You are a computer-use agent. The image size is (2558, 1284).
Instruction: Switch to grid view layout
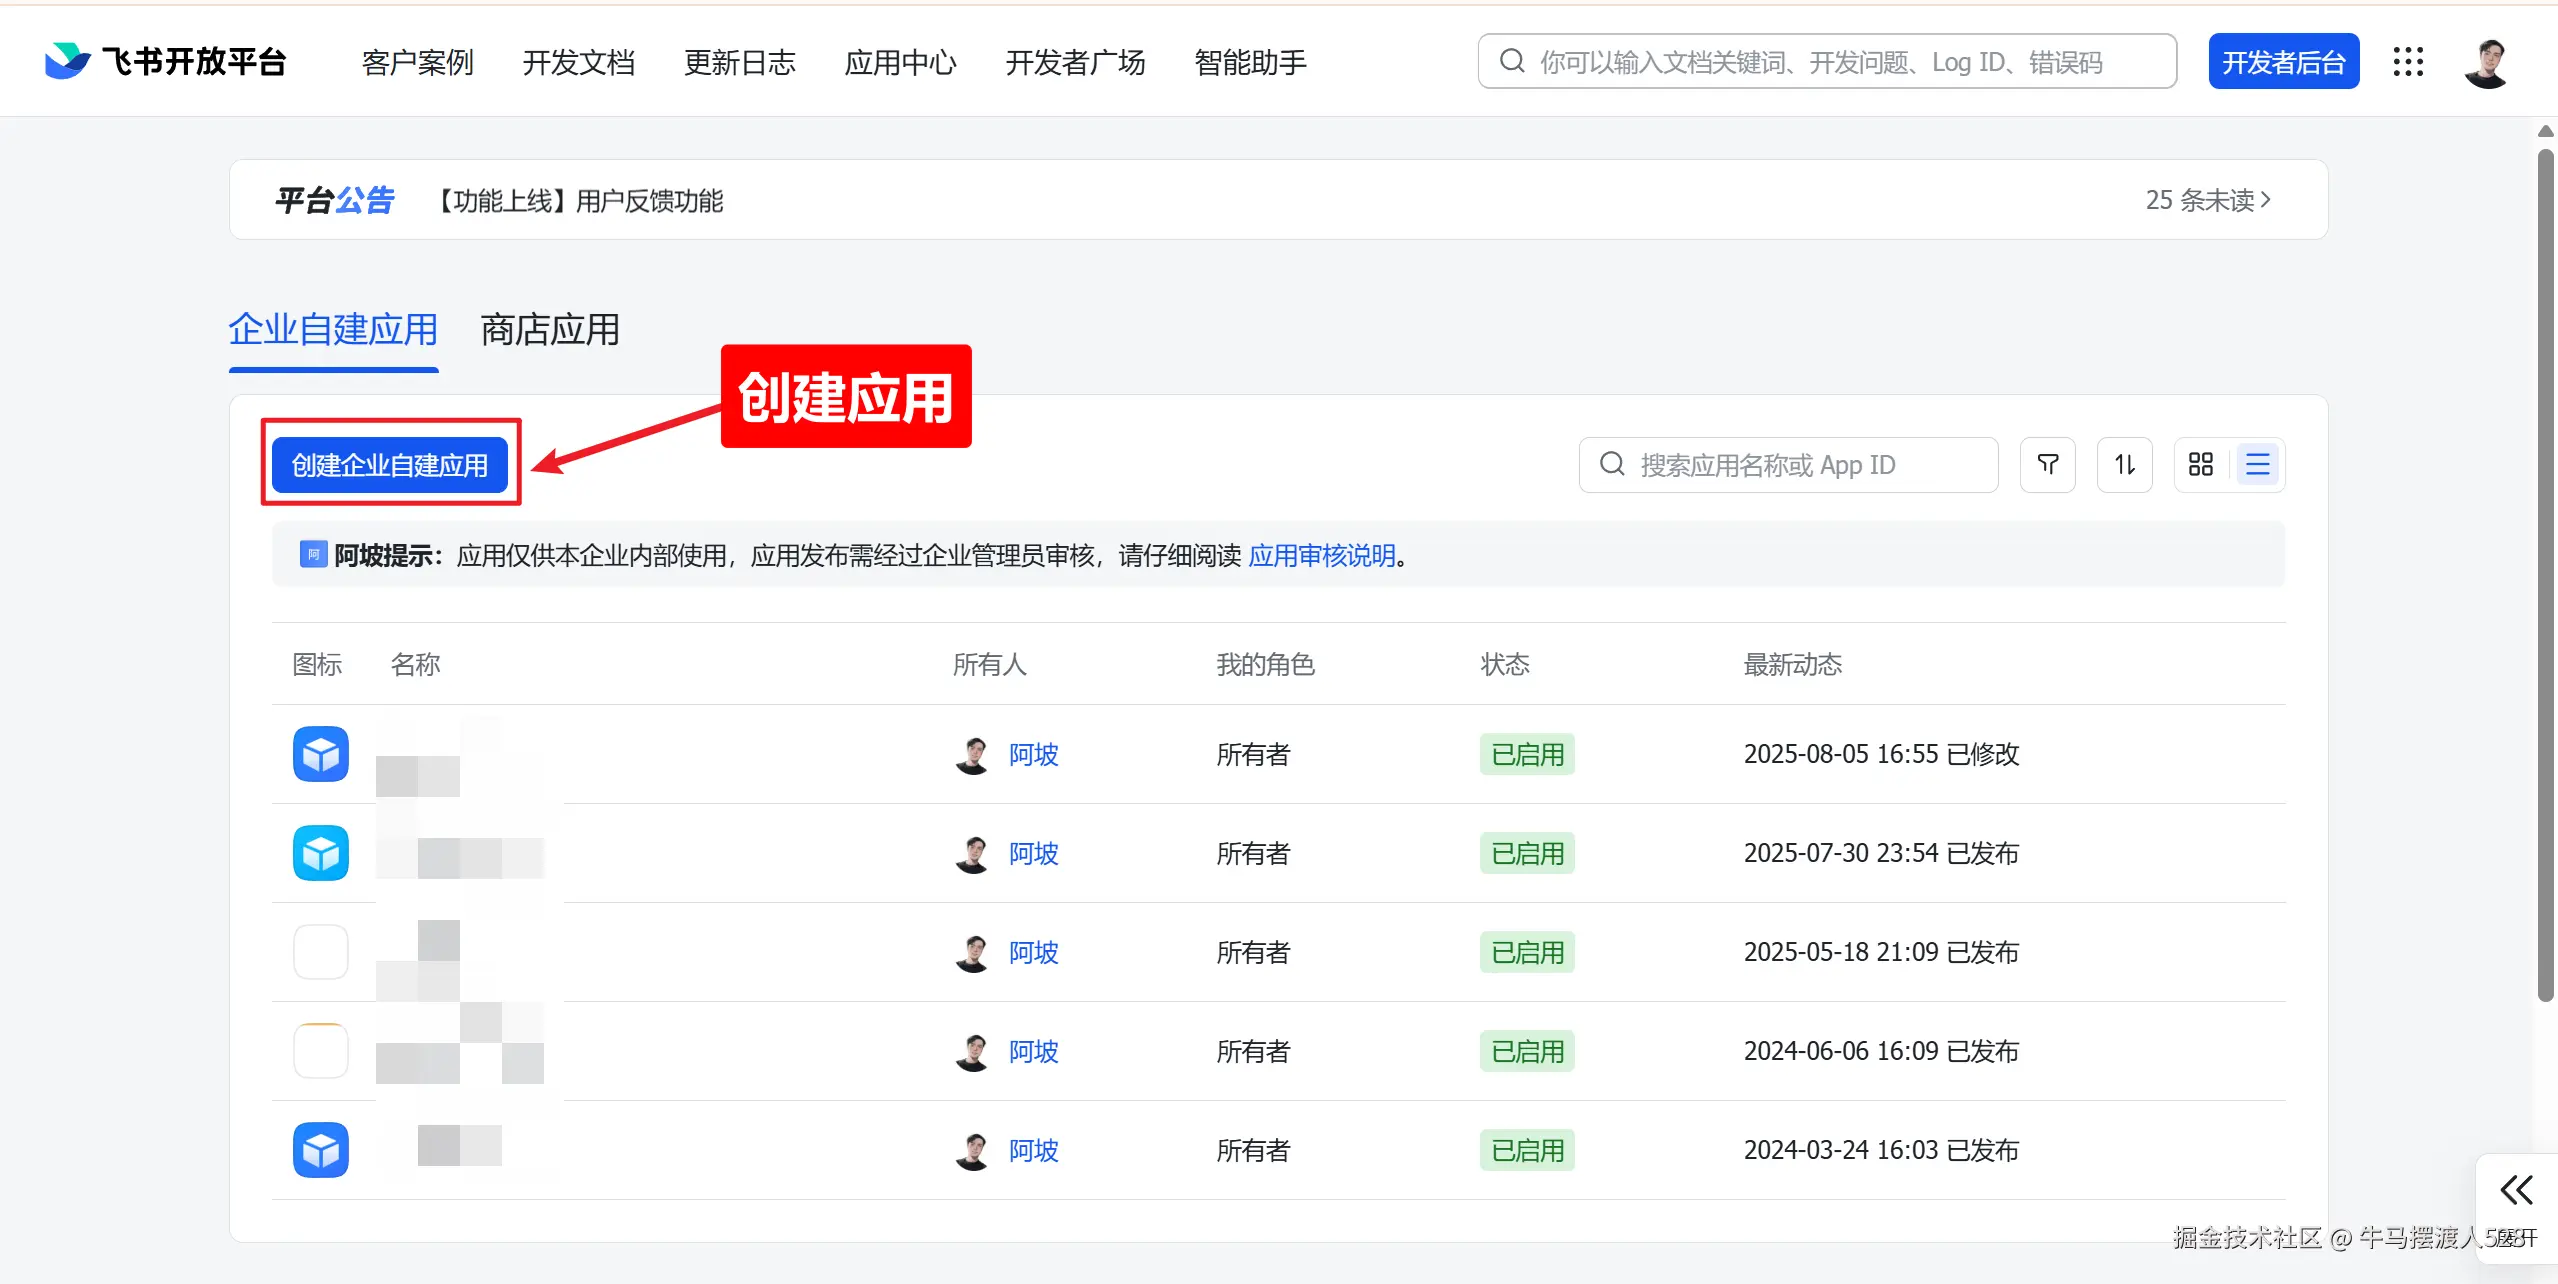click(x=2200, y=465)
